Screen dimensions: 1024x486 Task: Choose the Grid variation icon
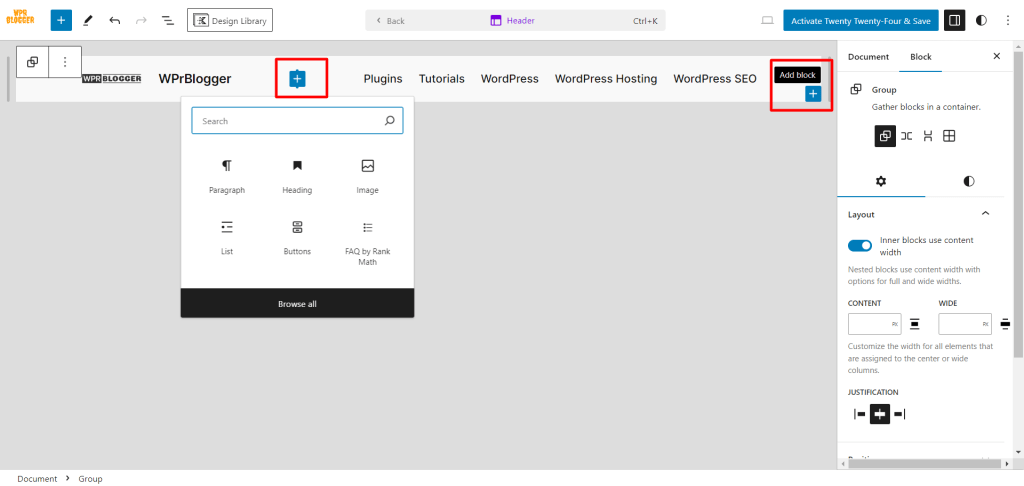[x=949, y=136]
